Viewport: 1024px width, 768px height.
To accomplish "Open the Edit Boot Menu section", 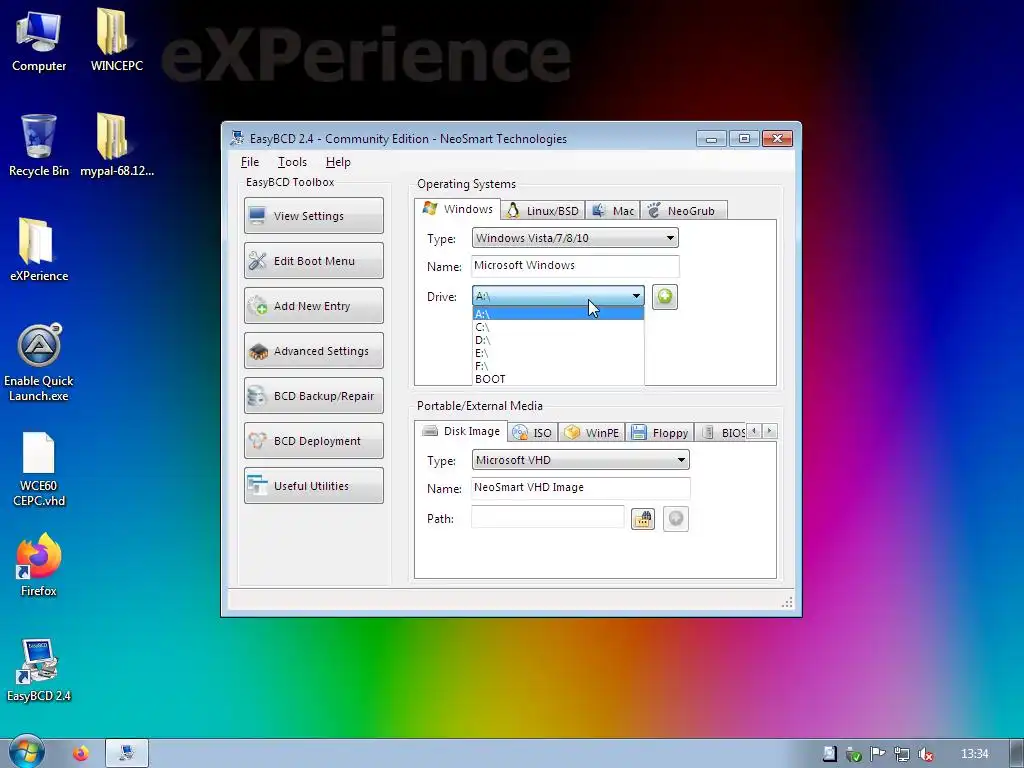I will click(313, 261).
